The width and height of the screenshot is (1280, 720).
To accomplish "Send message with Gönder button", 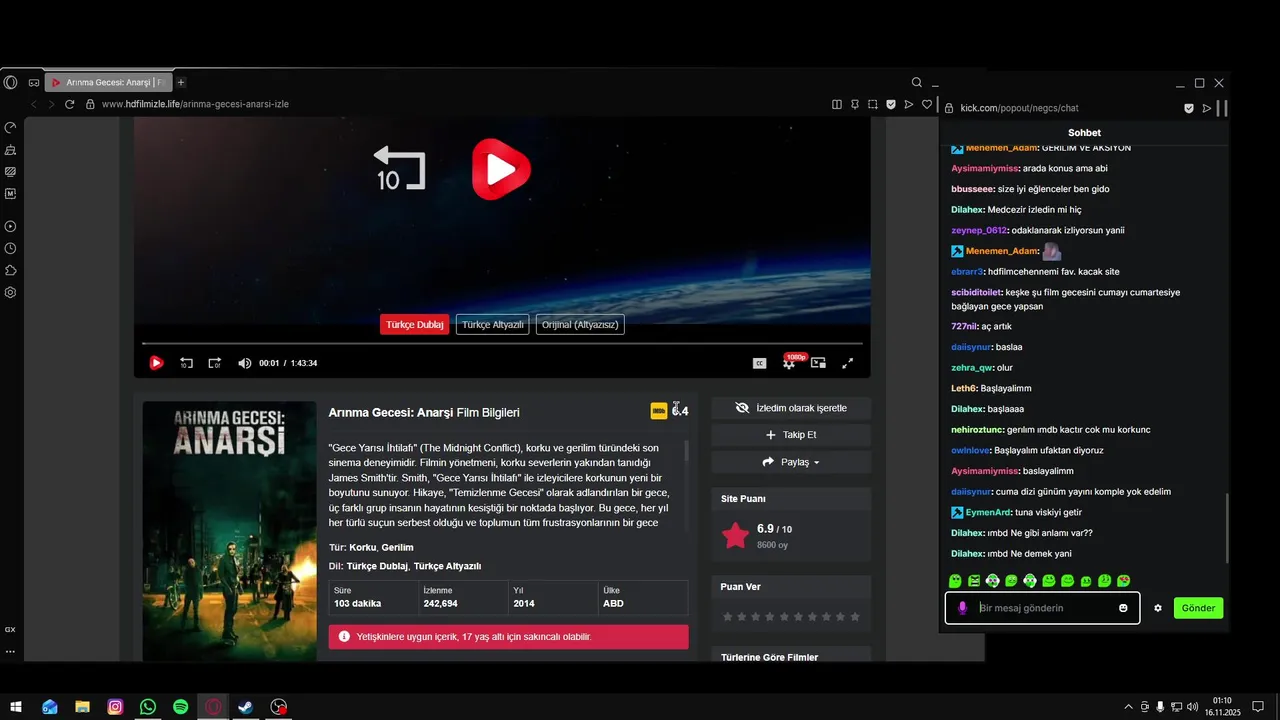I will (x=1198, y=608).
